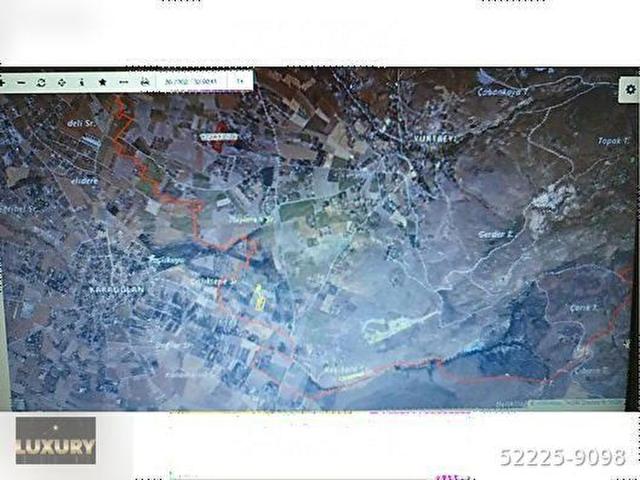Activate the info (i) tool
640x480 pixels.
[x=82, y=82]
